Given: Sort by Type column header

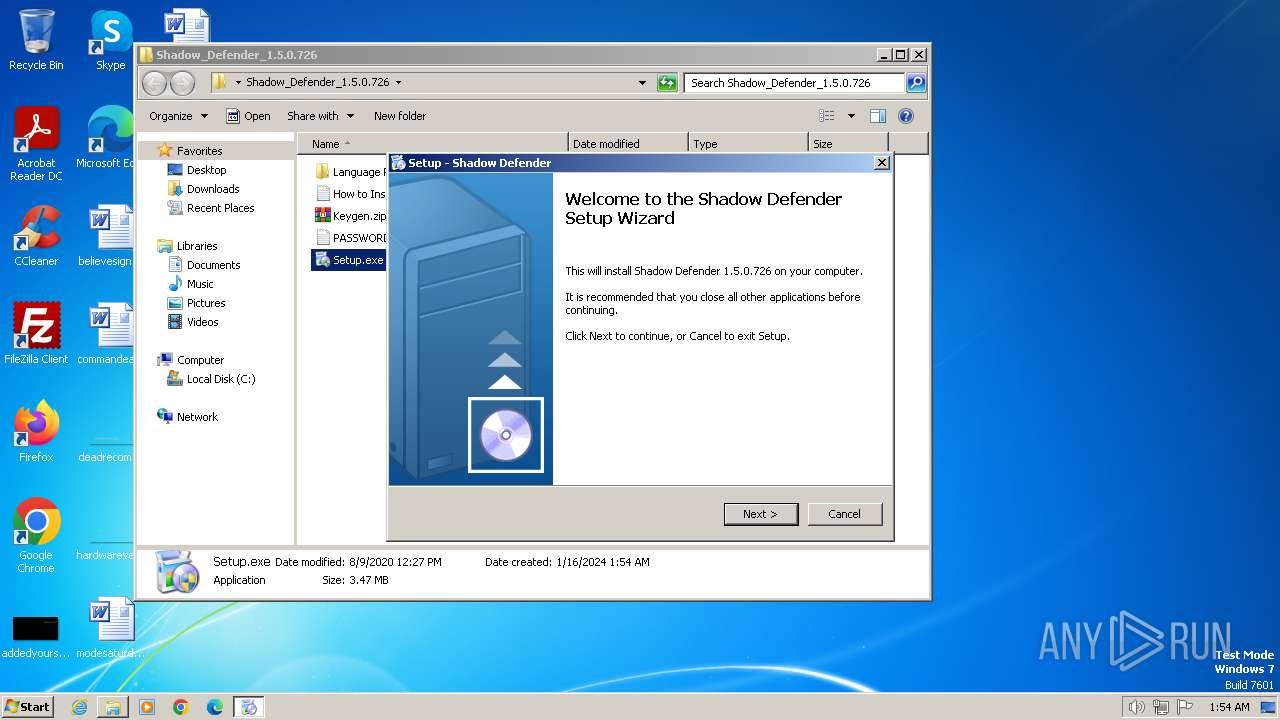Looking at the screenshot, I should coord(748,144).
